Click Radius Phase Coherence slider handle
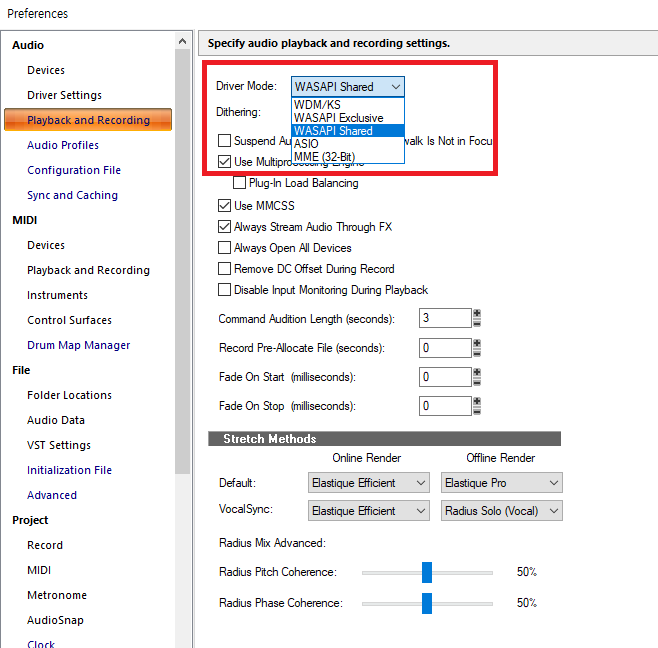The width and height of the screenshot is (658, 648). (x=427, y=603)
